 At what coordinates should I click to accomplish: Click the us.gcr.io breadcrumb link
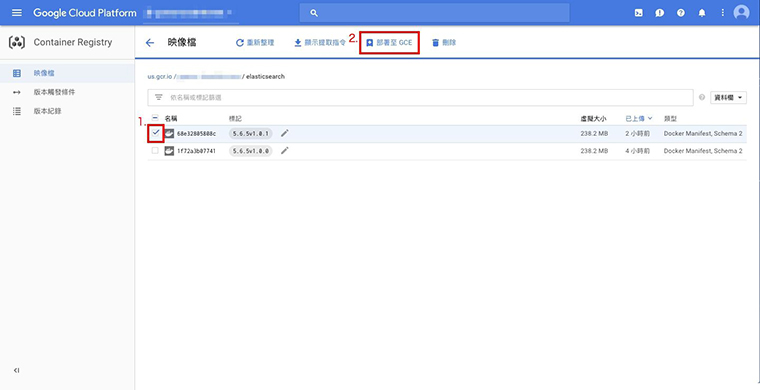(160, 77)
